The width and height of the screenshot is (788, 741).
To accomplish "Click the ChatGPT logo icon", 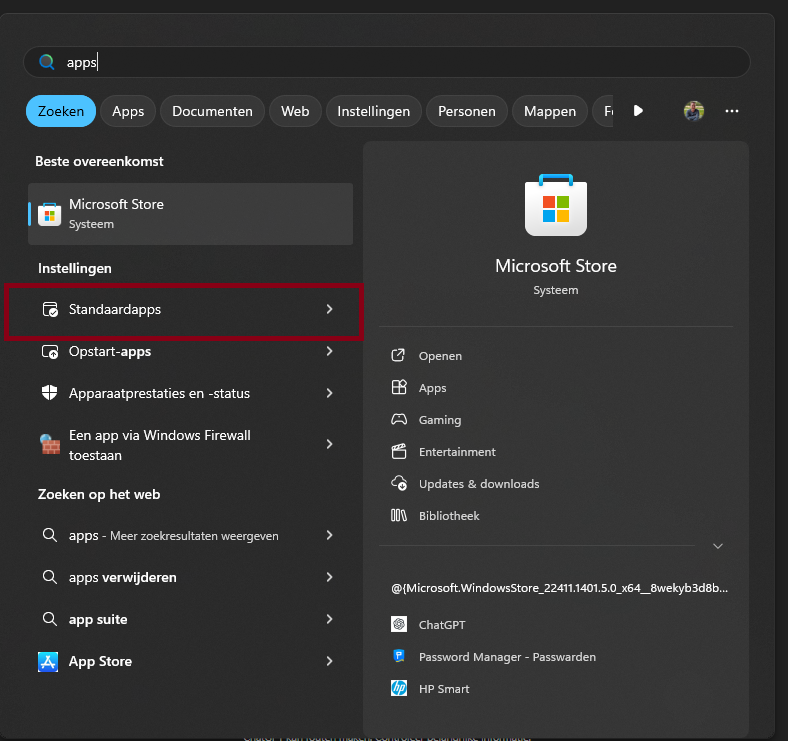I will click(399, 624).
